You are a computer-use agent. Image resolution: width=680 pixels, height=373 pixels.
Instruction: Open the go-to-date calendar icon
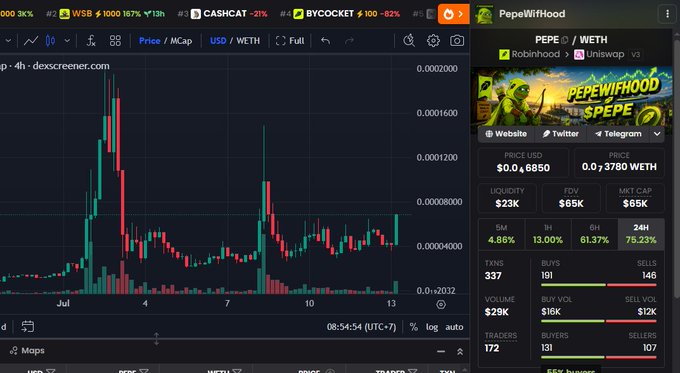(x=27, y=327)
